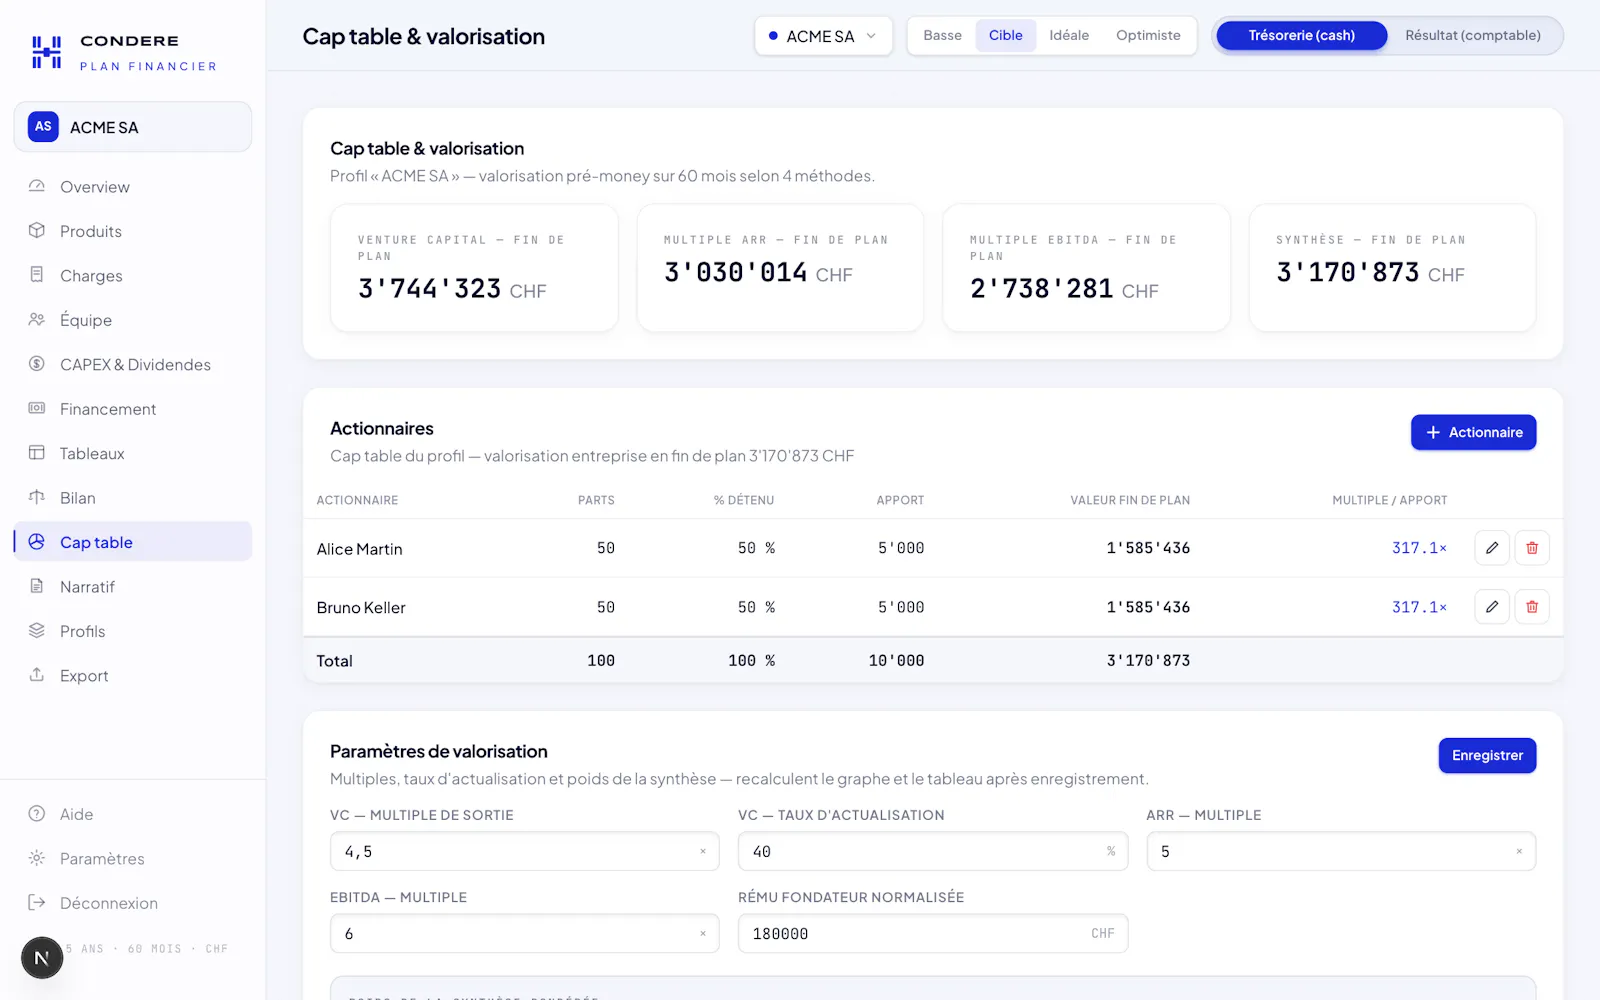The width and height of the screenshot is (1600, 1000).
Task: Click the CAPEX & Dividendes coin icon
Action: pos(37,364)
